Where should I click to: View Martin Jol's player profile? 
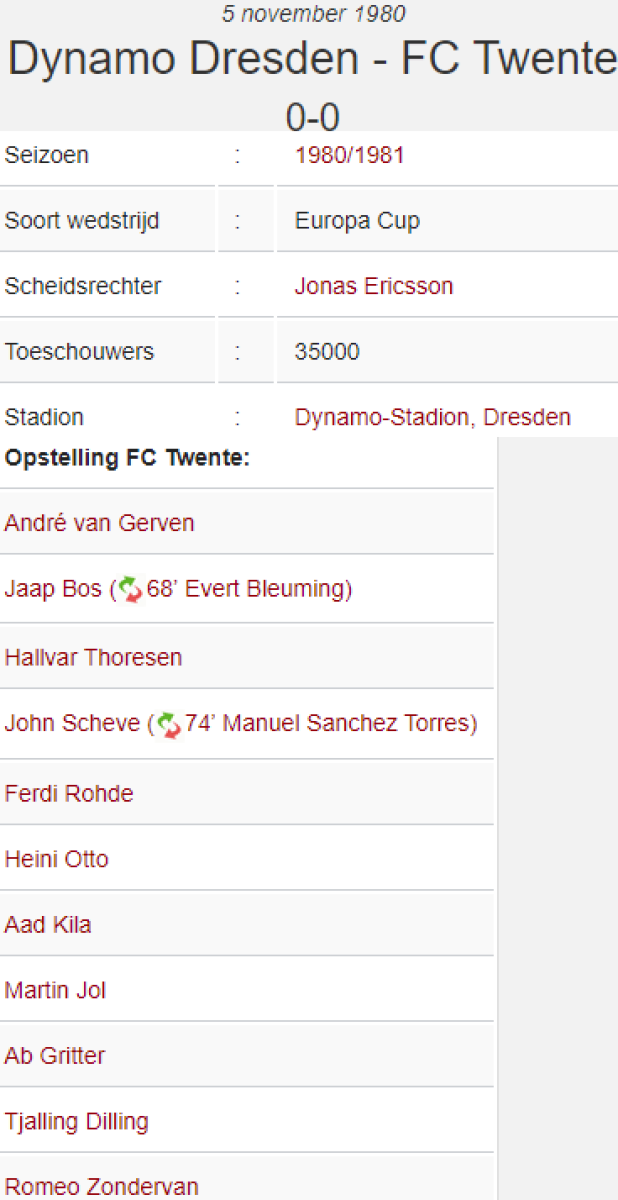point(55,991)
